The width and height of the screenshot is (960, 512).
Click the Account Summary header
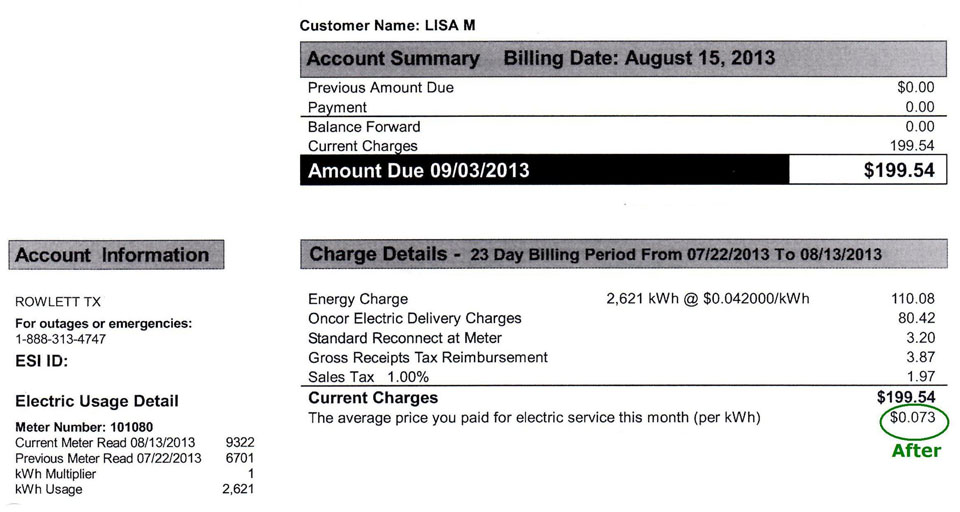392,58
